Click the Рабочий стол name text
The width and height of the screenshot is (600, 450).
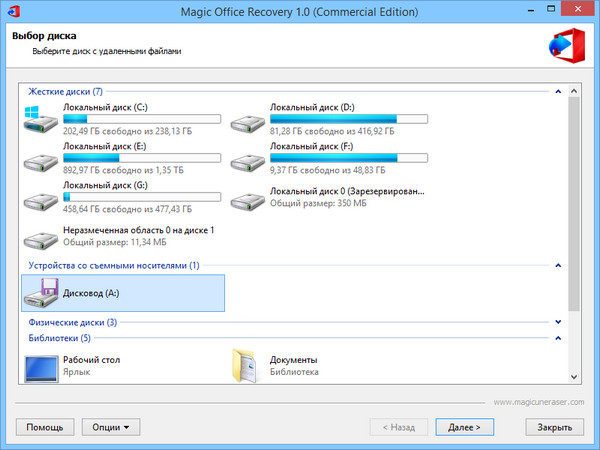[91, 360]
